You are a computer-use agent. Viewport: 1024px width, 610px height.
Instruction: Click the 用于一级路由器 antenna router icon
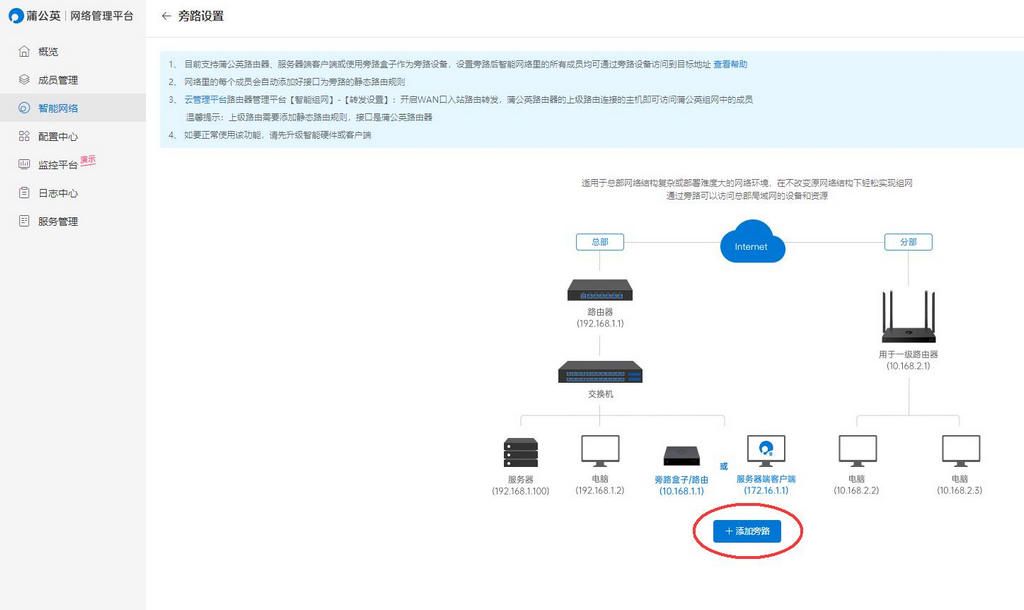[x=908, y=317]
